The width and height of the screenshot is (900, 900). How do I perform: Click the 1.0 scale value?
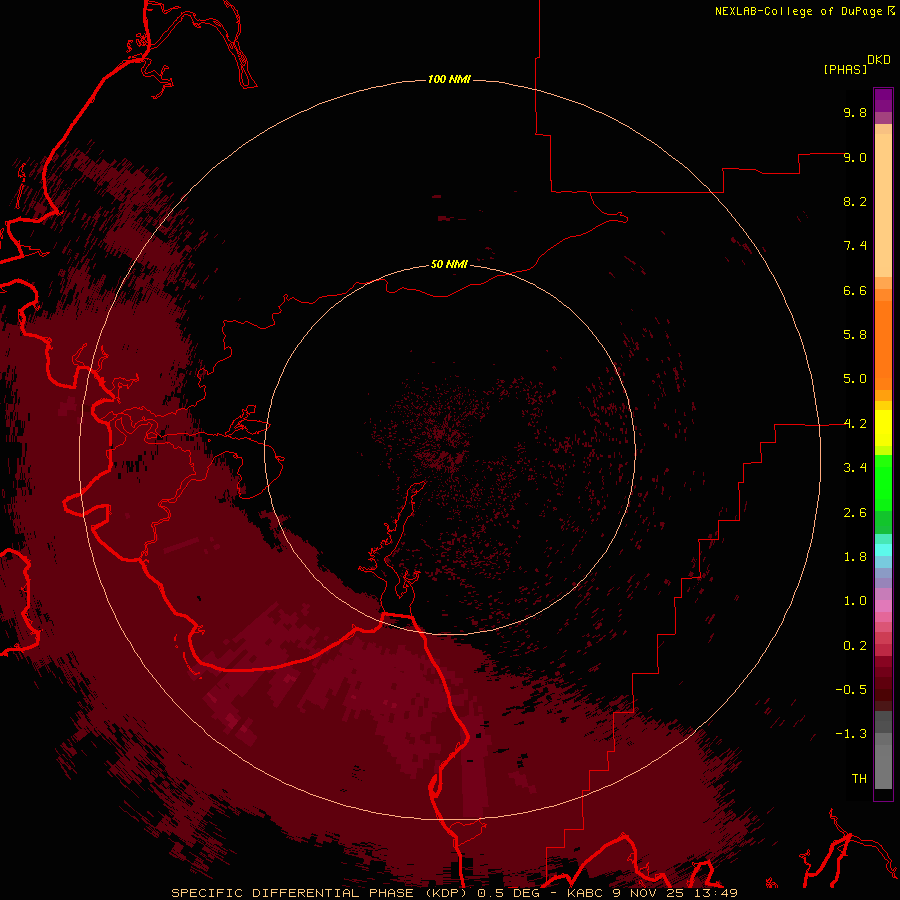click(x=855, y=601)
